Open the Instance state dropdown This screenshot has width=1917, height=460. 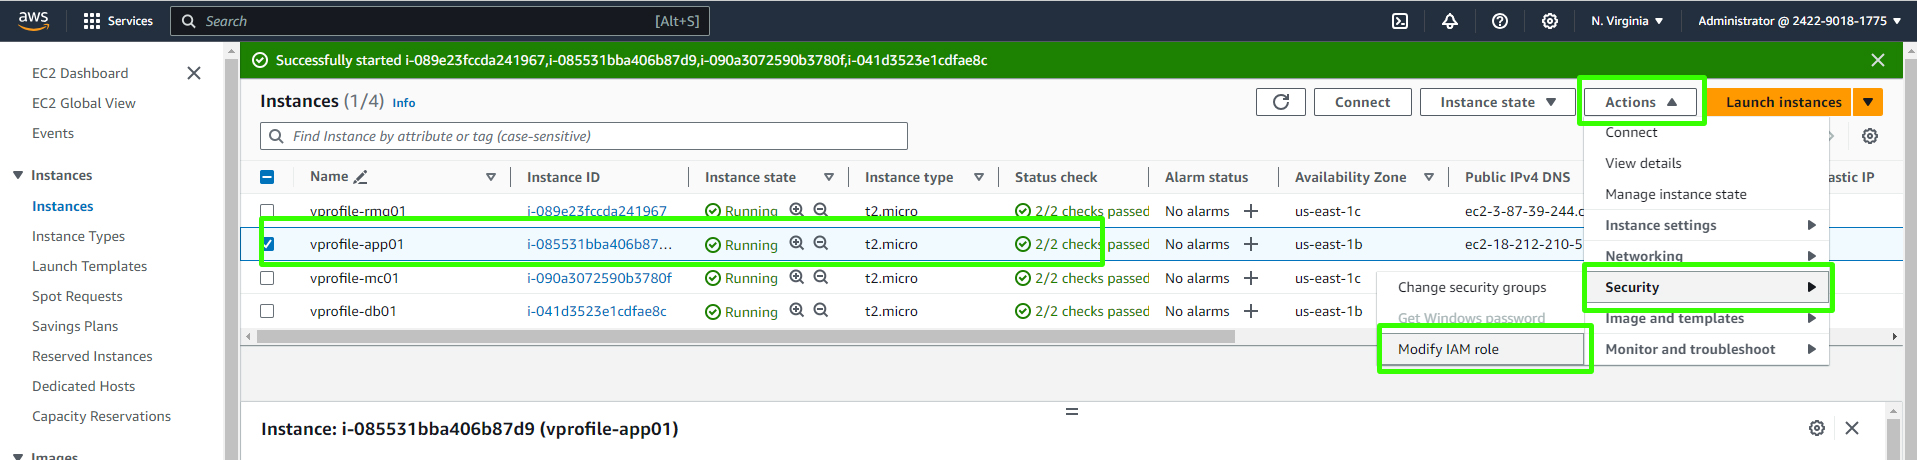pos(1498,102)
